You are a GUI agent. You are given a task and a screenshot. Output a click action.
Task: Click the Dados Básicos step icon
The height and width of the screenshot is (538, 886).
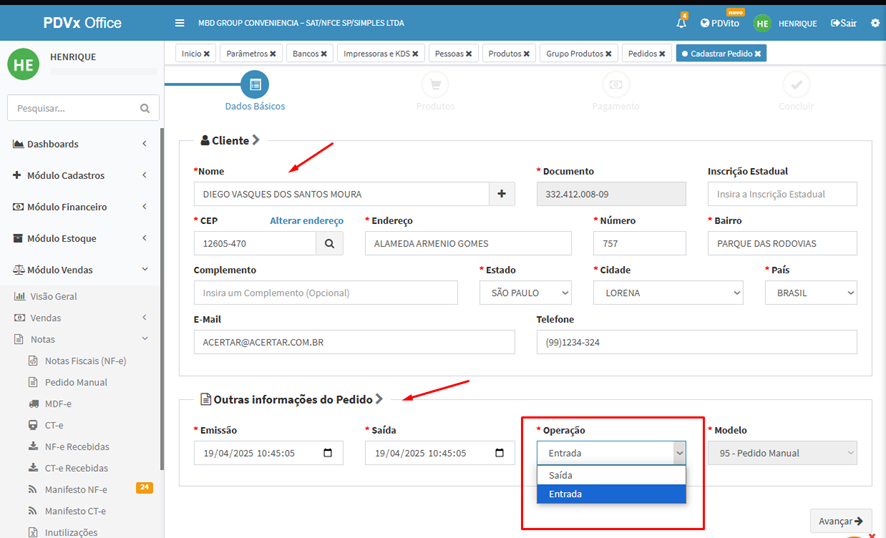255,85
